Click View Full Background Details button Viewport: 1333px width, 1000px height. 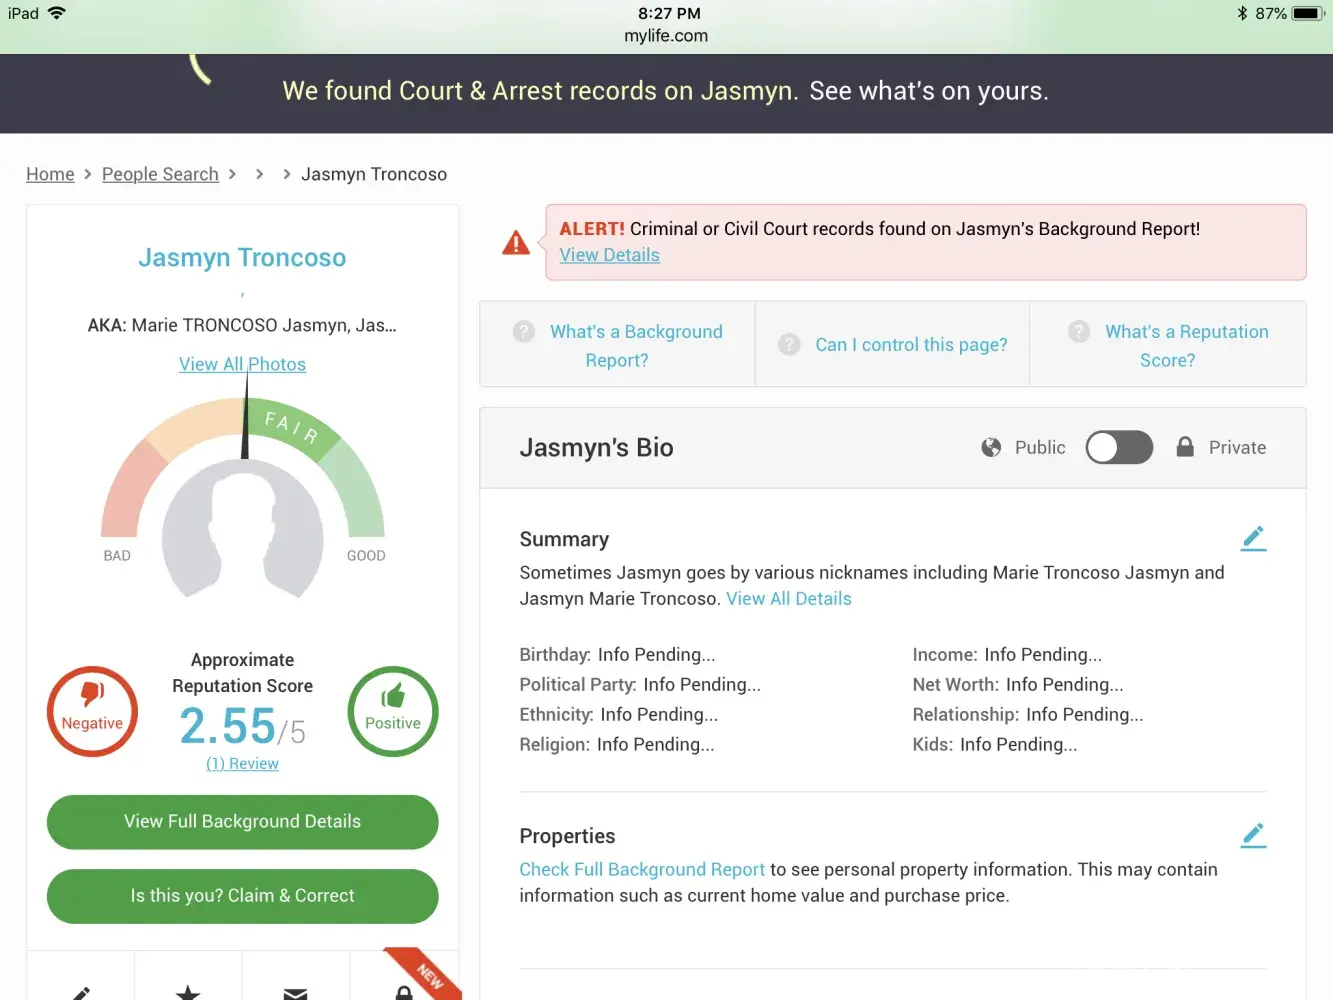point(242,822)
